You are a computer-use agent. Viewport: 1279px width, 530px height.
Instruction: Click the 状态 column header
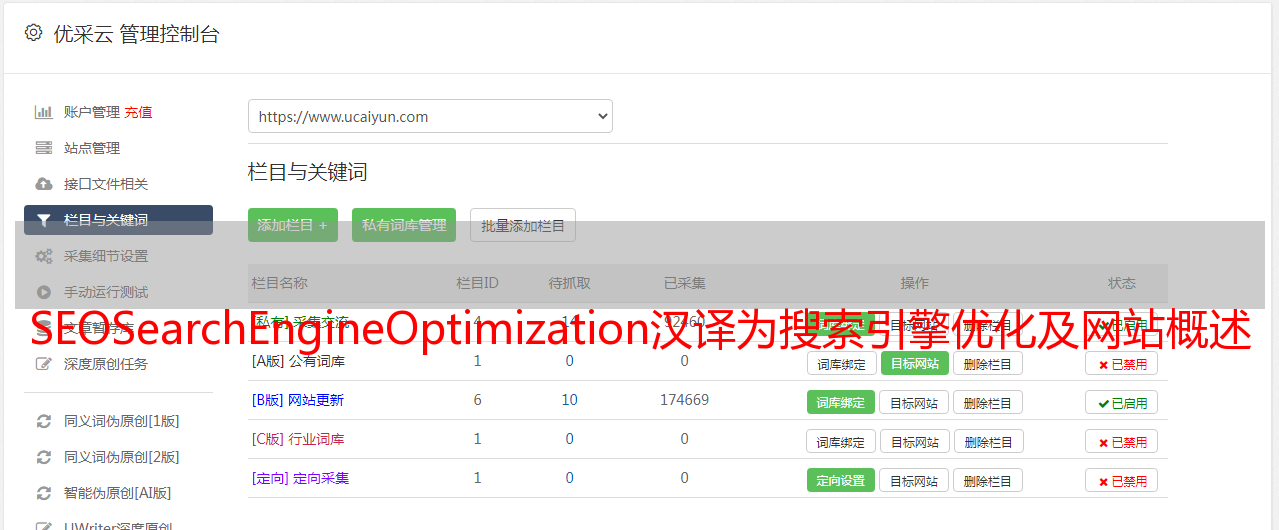[x=1122, y=283]
